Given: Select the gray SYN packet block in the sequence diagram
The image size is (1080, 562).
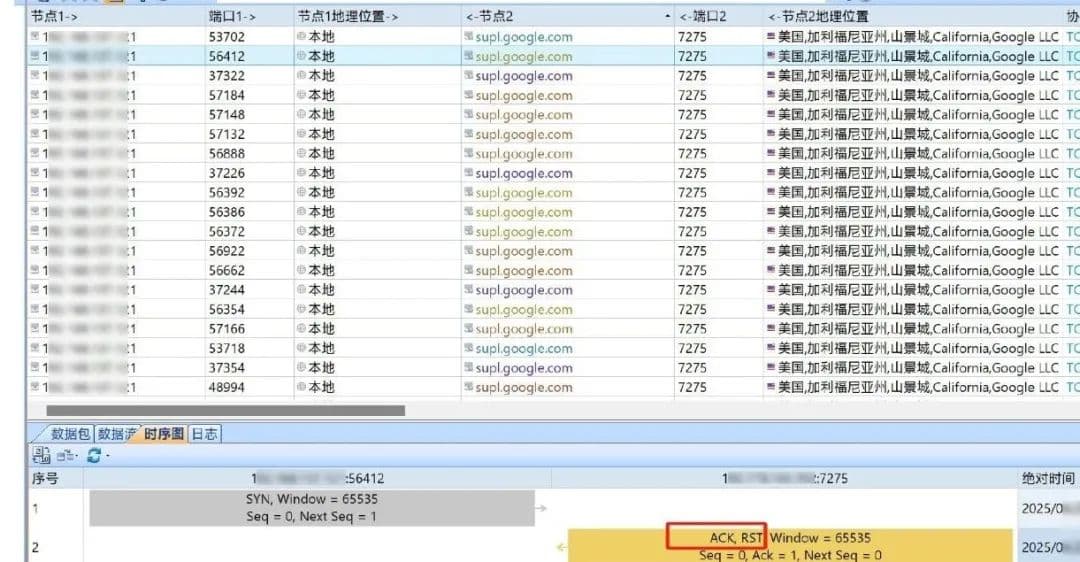Looking at the screenshot, I should click(x=312, y=508).
